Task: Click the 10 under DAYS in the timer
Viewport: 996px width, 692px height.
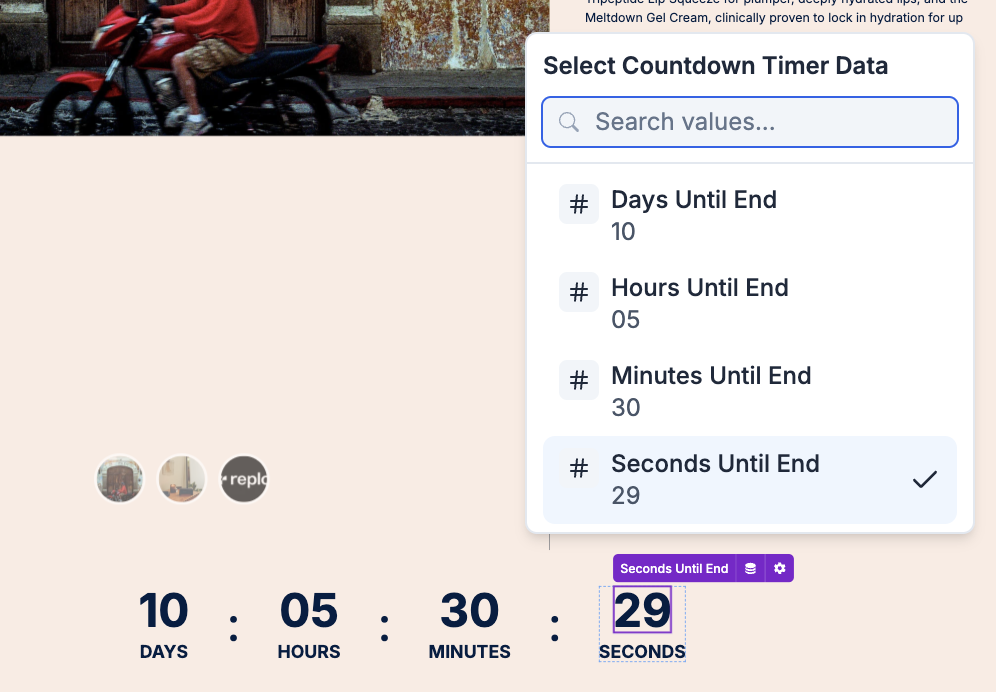Action: 163,612
